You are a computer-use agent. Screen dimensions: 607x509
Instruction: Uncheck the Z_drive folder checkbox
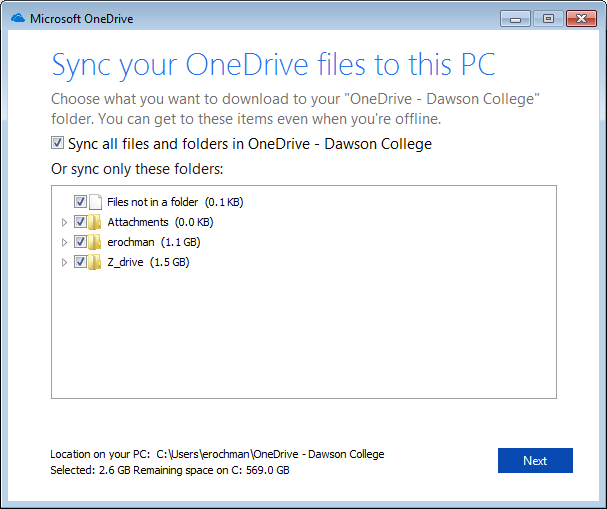coord(80,262)
